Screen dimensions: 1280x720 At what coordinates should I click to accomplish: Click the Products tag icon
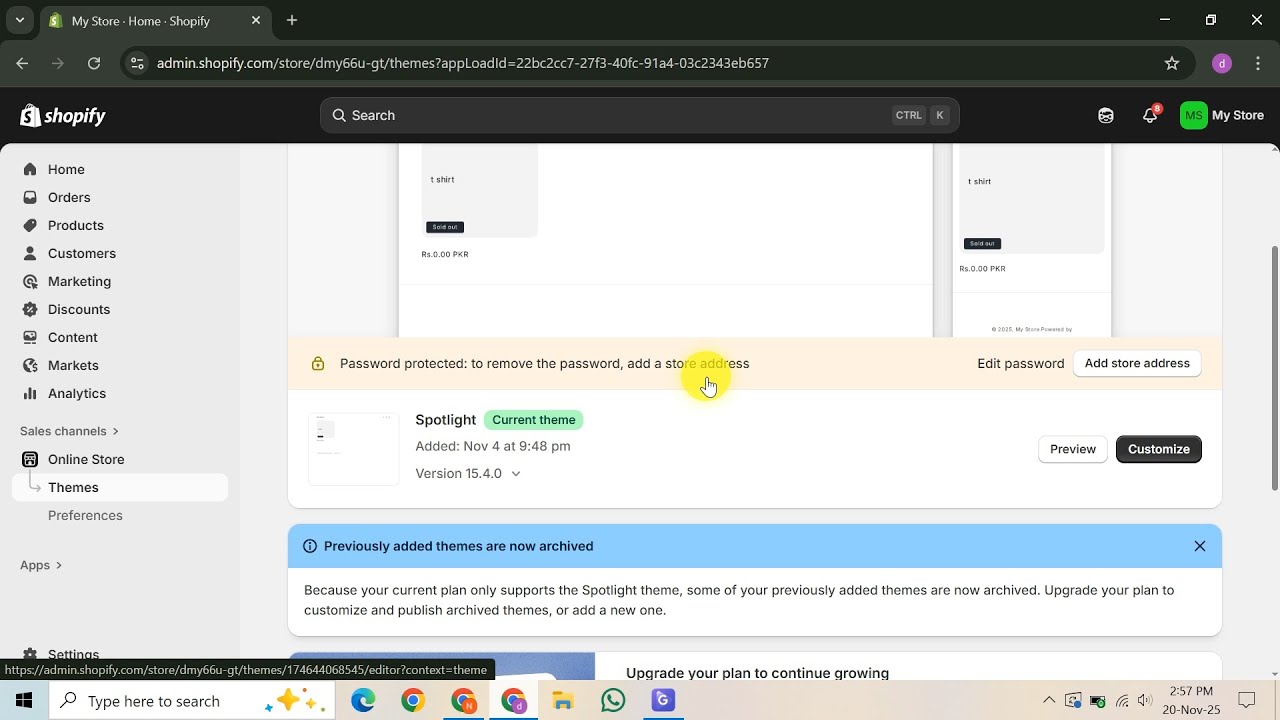click(30, 225)
